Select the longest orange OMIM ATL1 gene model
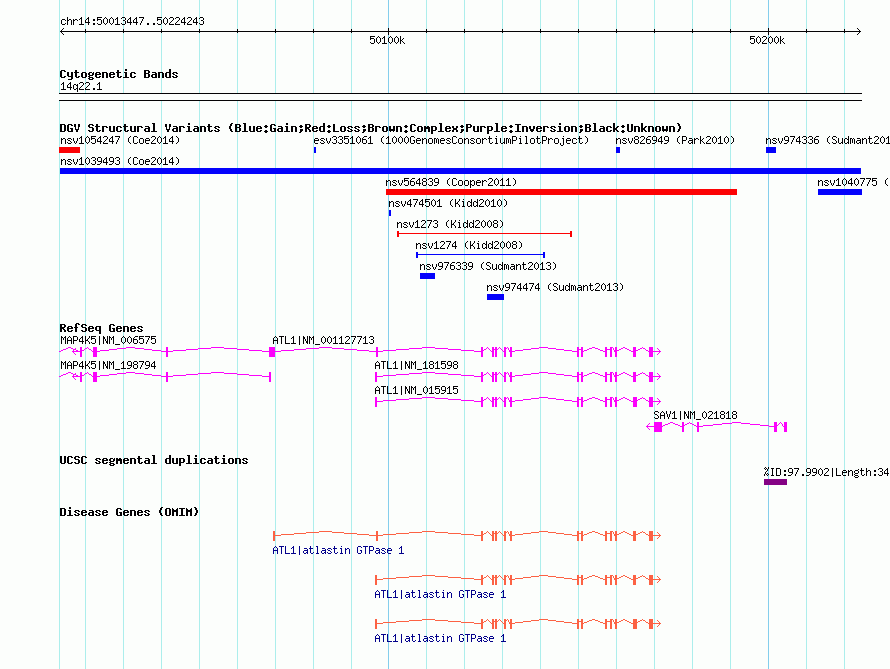 coord(467,535)
